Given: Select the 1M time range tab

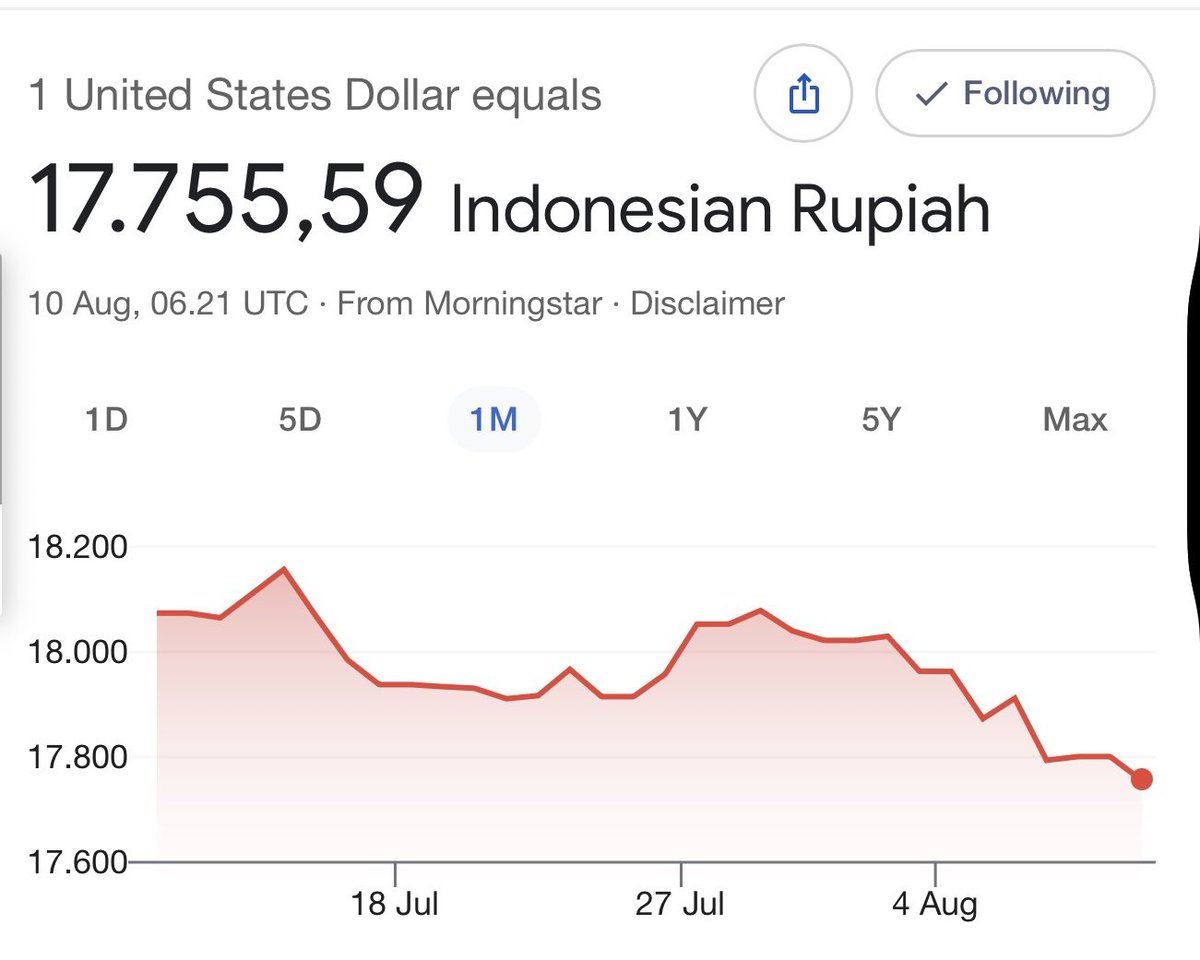Looking at the screenshot, I should click(494, 419).
